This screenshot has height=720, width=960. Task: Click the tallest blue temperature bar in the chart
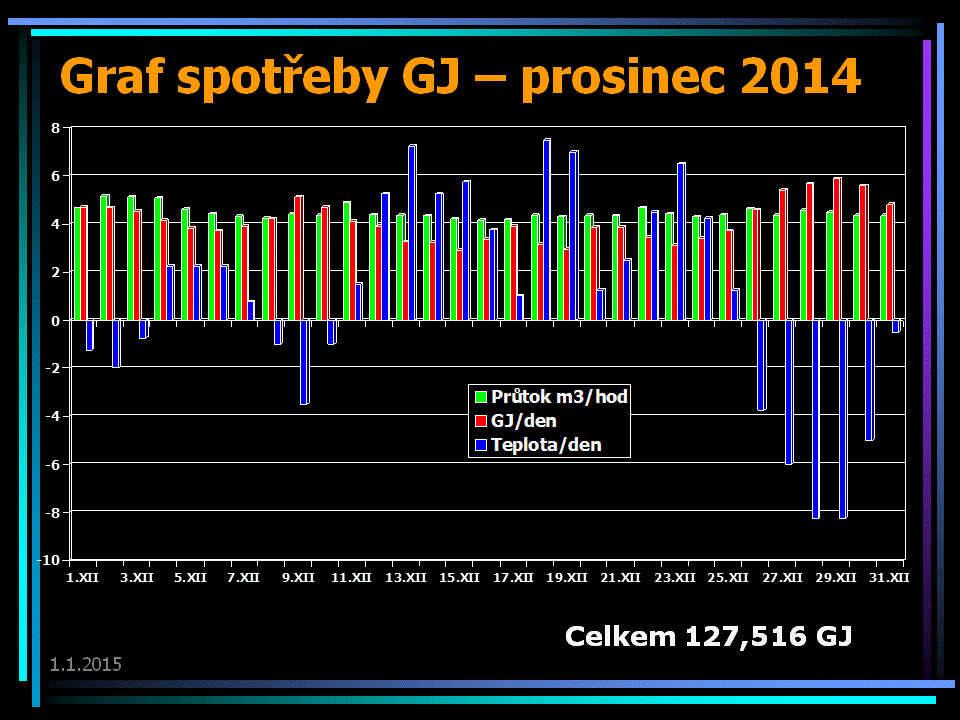[x=547, y=230]
